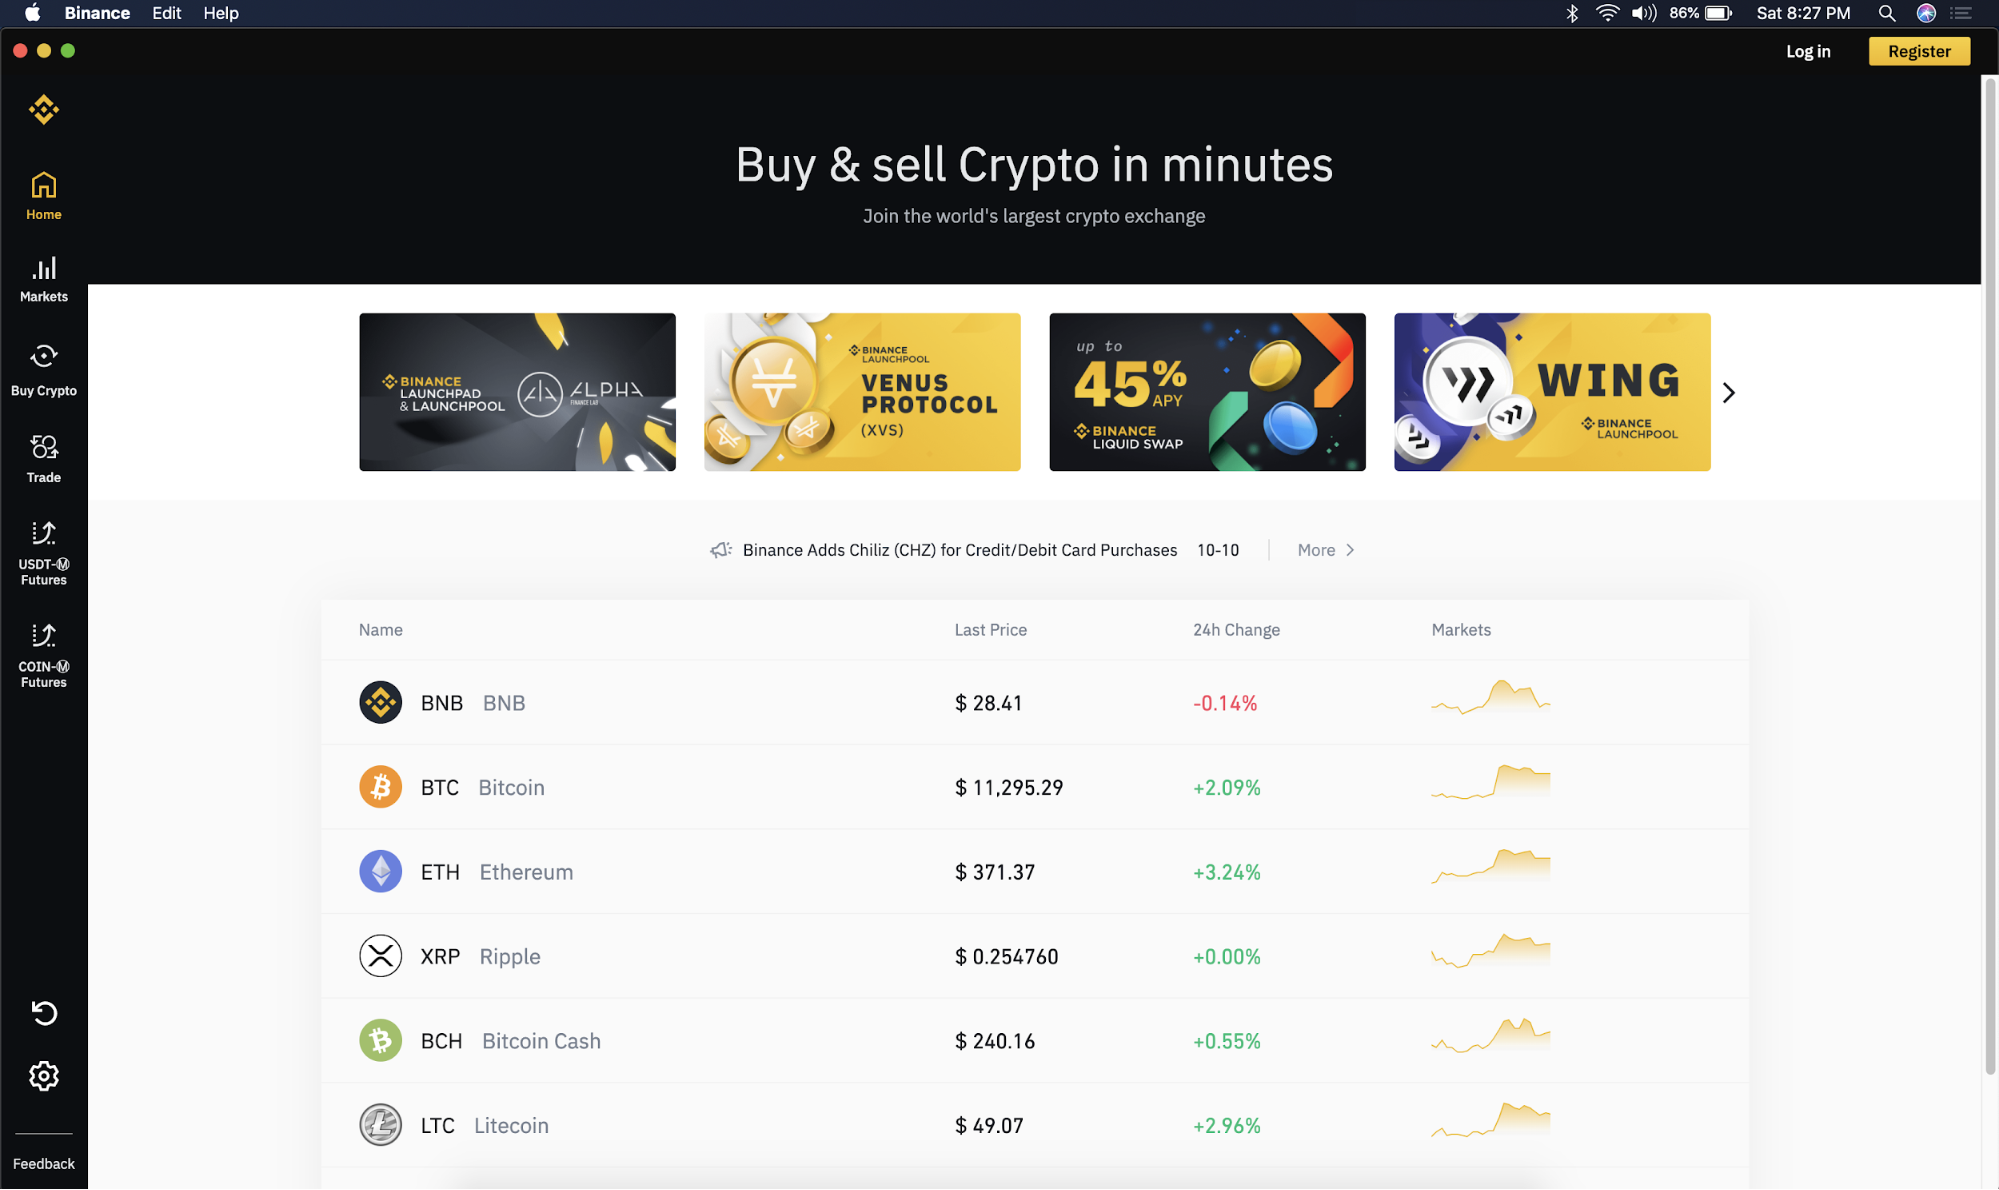Click the Undo/History sidebar icon
The image size is (1999, 1190).
(x=43, y=1012)
